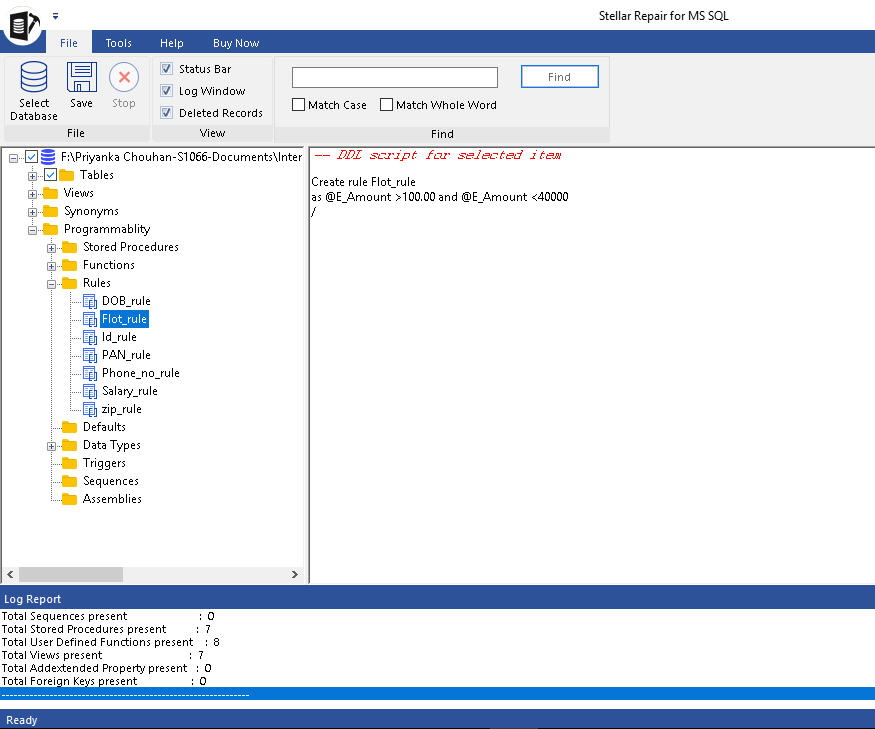Click the Find button
Image resolution: width=875 pixels, height=729 pixels.
click(560, 77)
